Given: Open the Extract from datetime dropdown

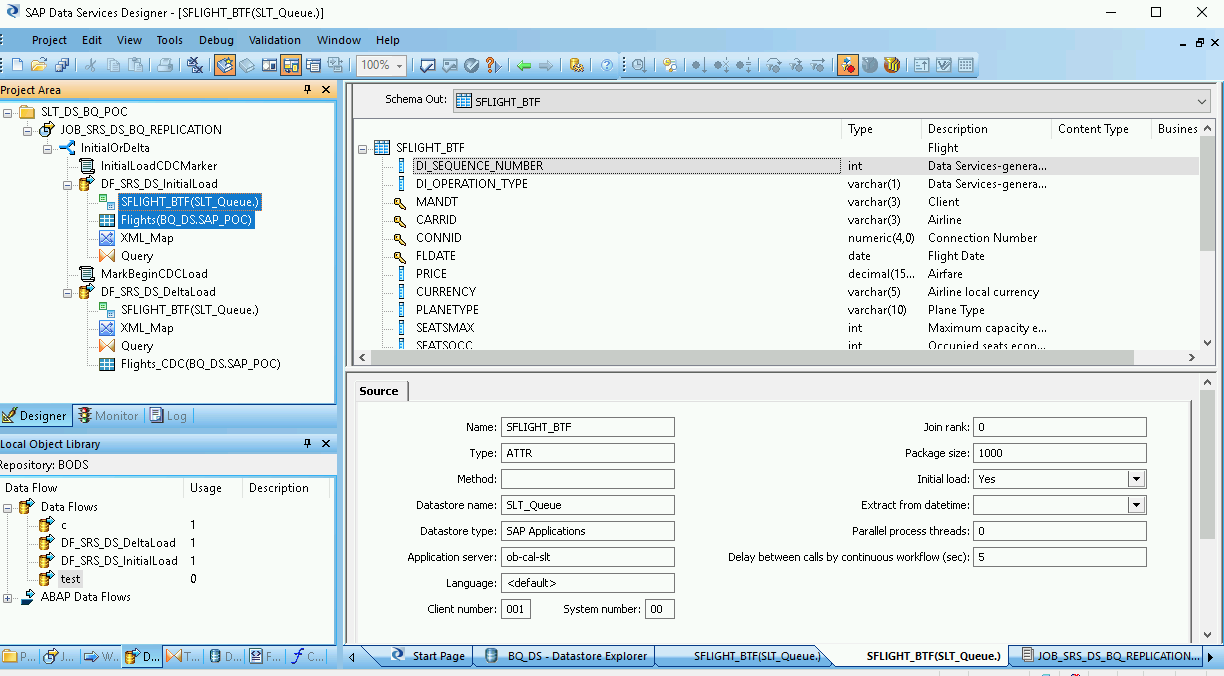Looking at the screenshot, I should [x=1136, y=505].
